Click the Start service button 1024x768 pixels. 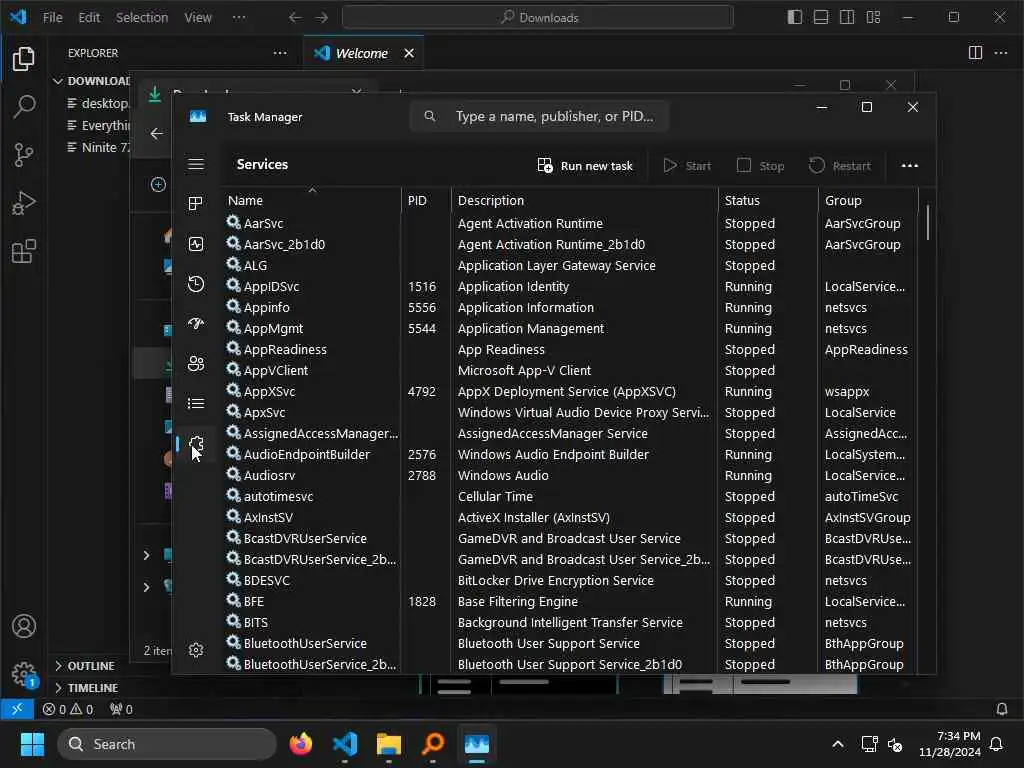pos(687,166)
